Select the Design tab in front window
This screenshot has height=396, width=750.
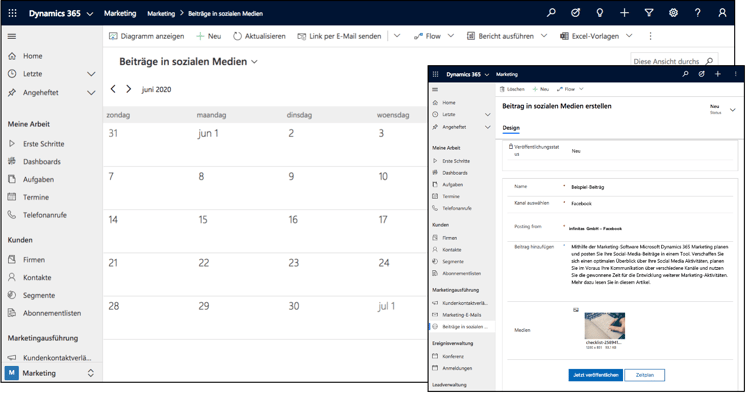coord(511,128)
